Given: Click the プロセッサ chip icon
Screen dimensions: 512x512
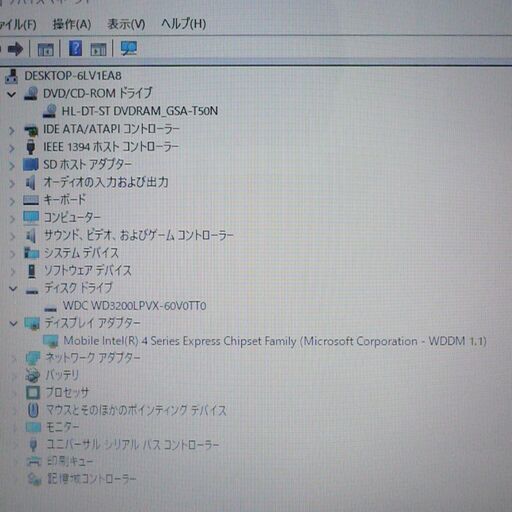Looking at the screenshot, I should pyautogui.click(x=33, y=392).
